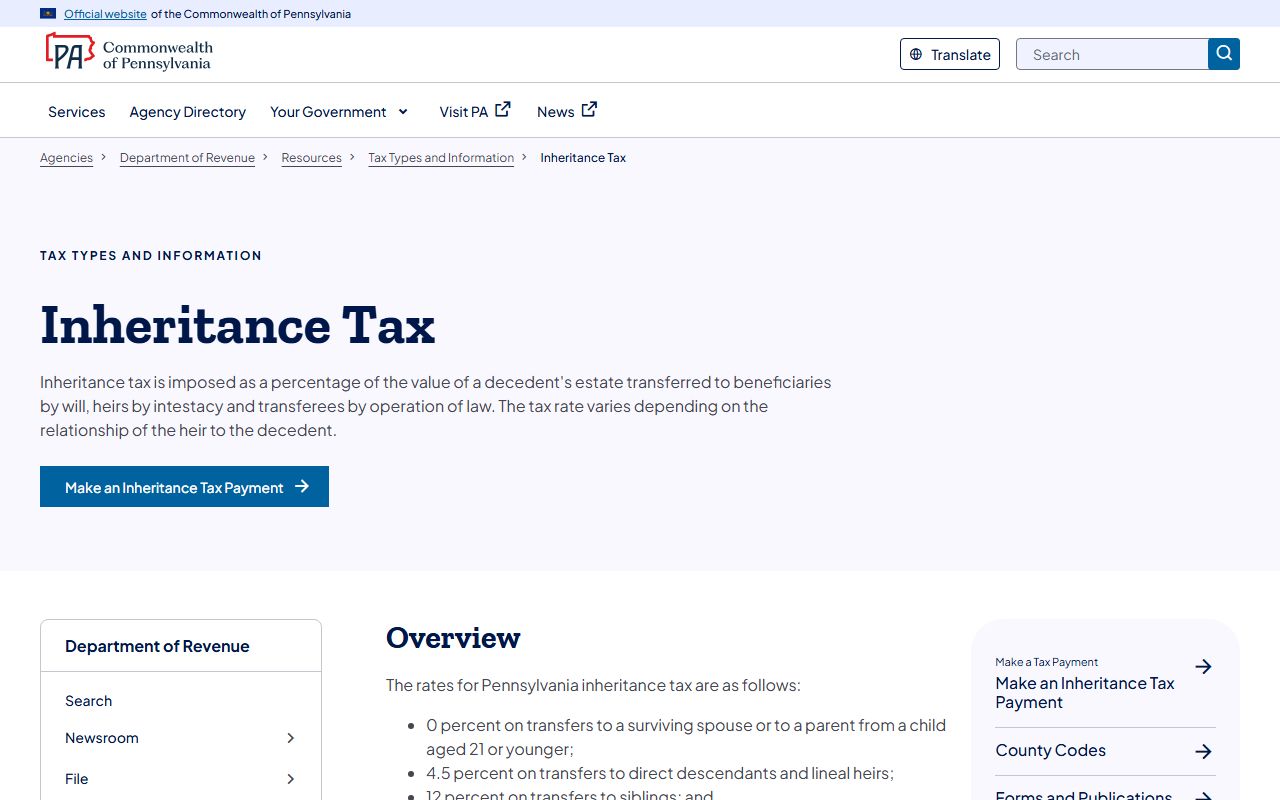1280x800 pixels.
Task: Click the Pennsylvania flag icon in top banner
Action: [x=48, y=14]
